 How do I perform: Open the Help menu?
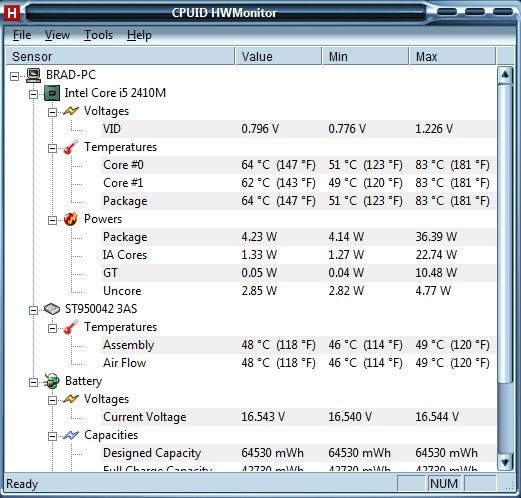(x=139, y=35)
